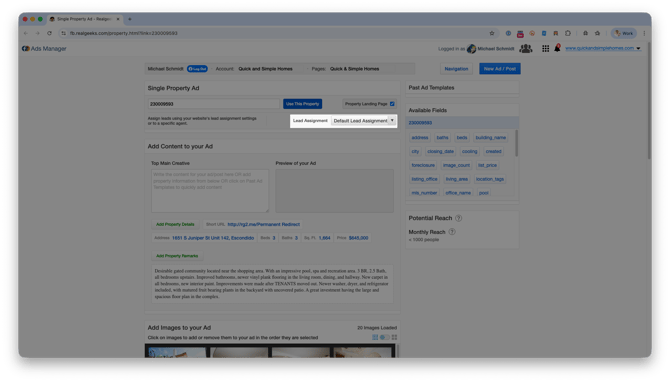Click the closing_date field tag
670x382 pixels.
click(x=441, y=151)
